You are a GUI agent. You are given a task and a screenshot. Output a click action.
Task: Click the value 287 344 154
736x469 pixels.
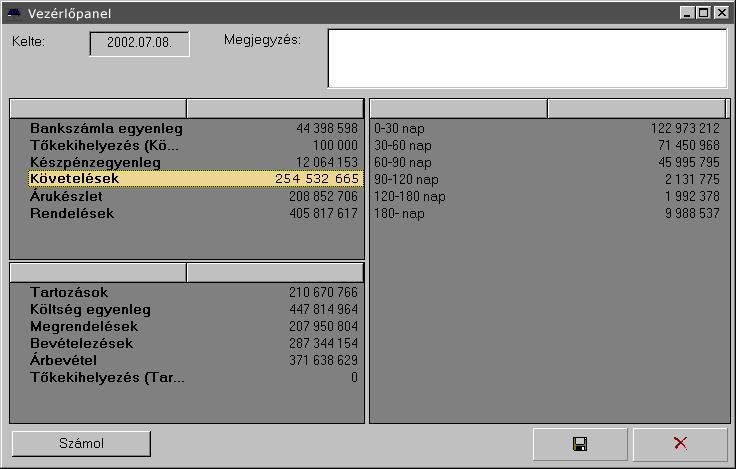[x=323, y=343]
